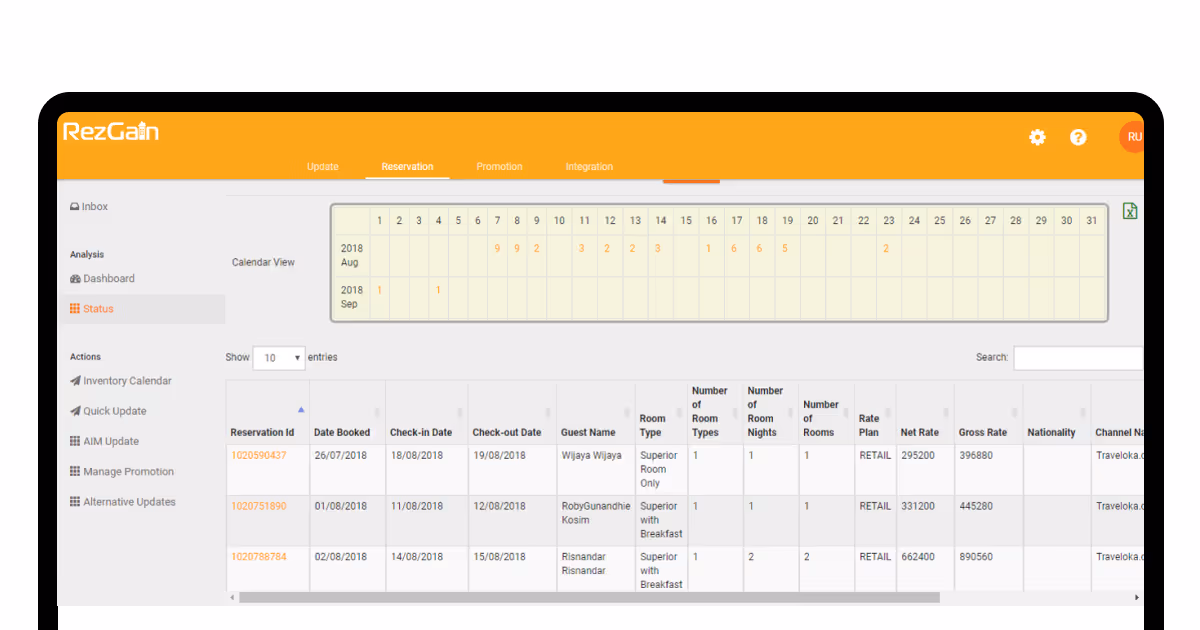Open reservation 1020751890
Image resolution: width=1200 pixels, height=630 pixels.
tap(258, 506)
